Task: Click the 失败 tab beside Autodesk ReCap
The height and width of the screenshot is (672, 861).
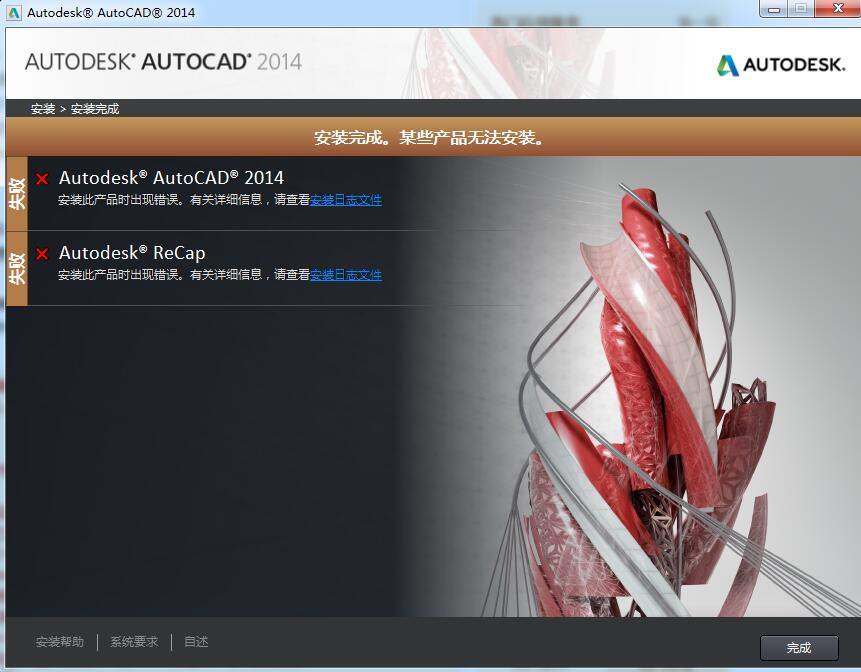Action: pos(17,268)
